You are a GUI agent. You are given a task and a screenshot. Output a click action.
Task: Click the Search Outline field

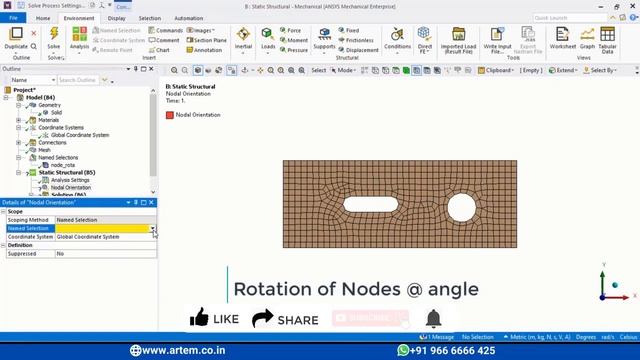(78, 80)
